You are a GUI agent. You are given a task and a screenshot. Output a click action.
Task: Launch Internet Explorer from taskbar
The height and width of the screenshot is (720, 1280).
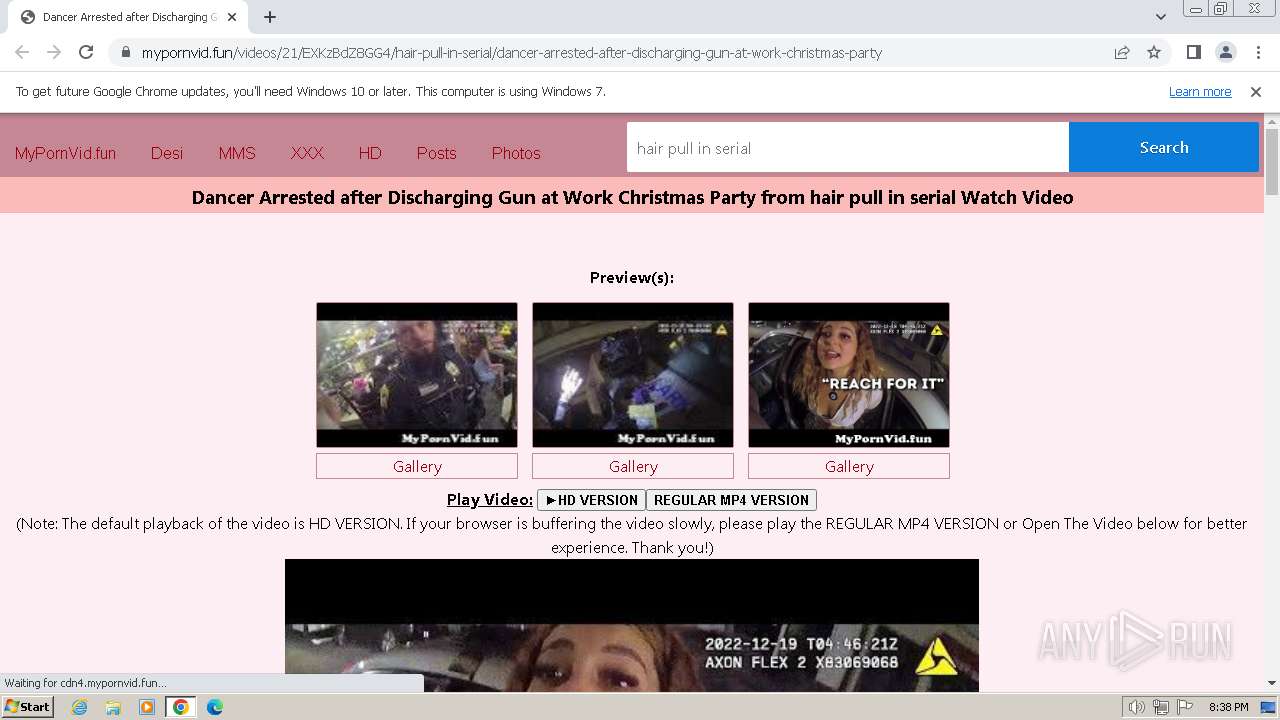[79, 707]
